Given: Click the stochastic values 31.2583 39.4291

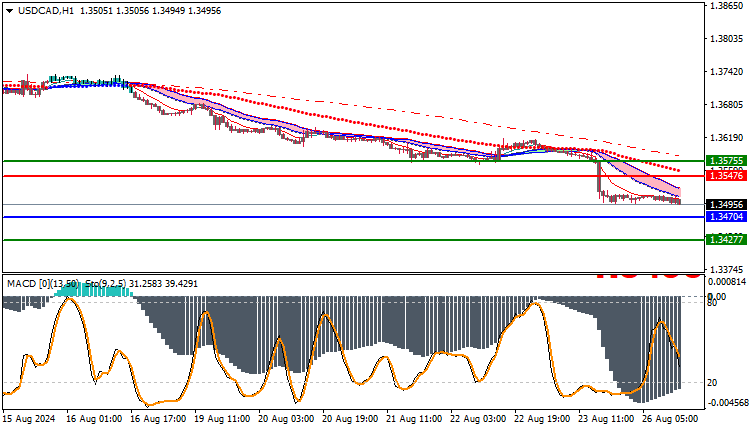Looking at the screenshot, I should tap(164, 284).
